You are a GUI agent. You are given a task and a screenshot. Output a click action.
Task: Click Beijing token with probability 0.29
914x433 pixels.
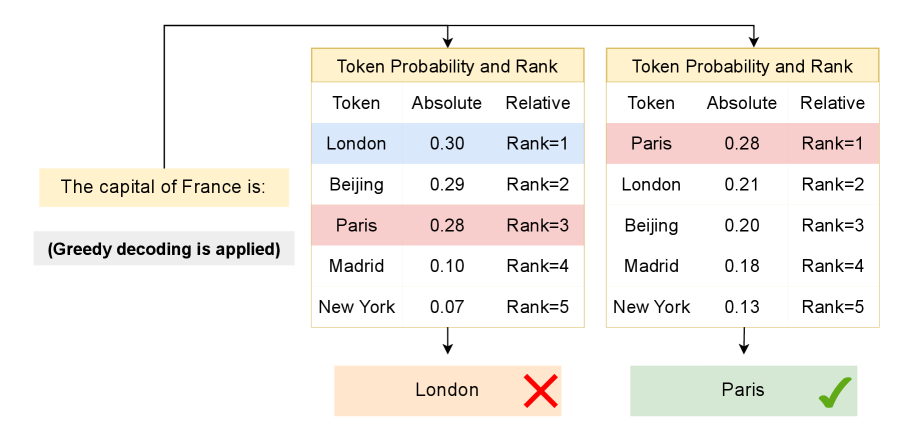coord(356,184)
